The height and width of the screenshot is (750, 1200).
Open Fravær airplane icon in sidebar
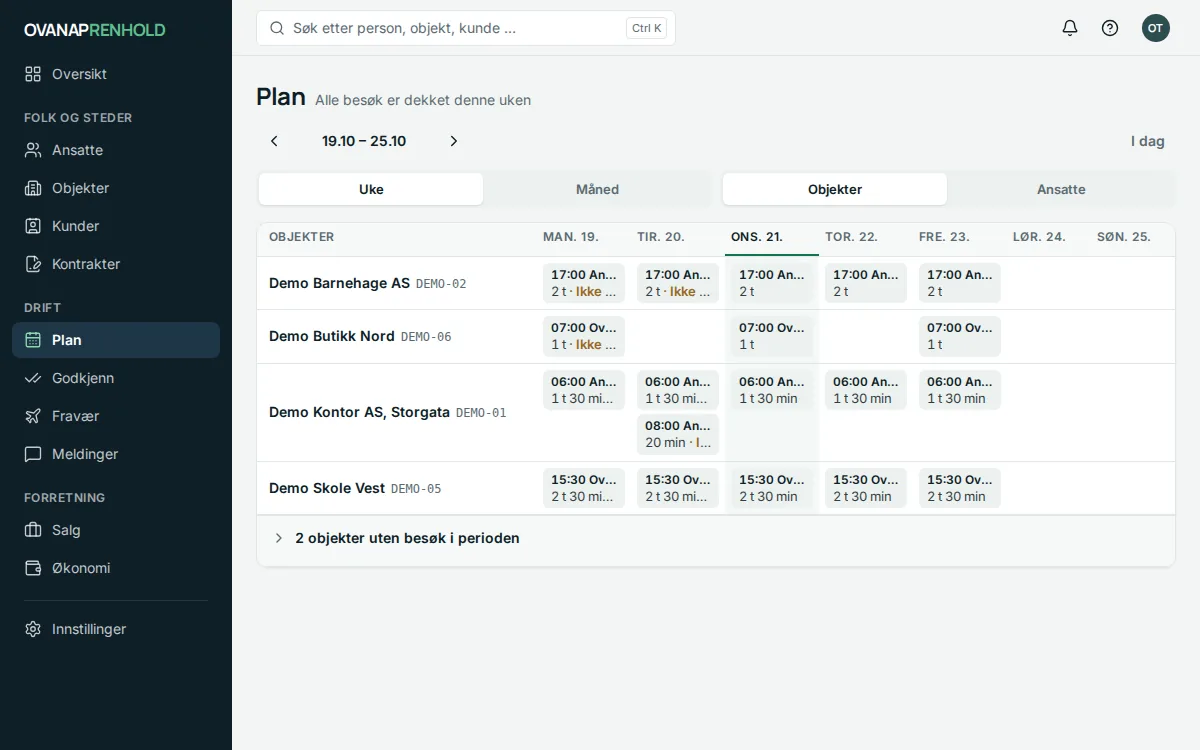tap(33, 416)
